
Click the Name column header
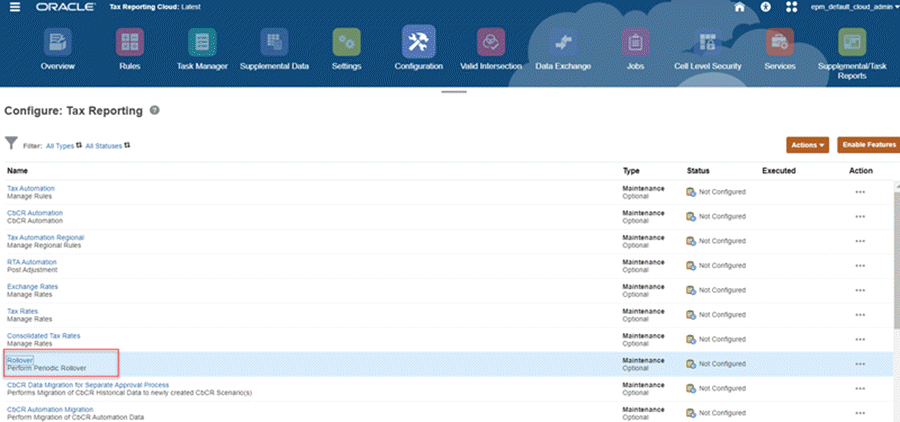[17, 171]
